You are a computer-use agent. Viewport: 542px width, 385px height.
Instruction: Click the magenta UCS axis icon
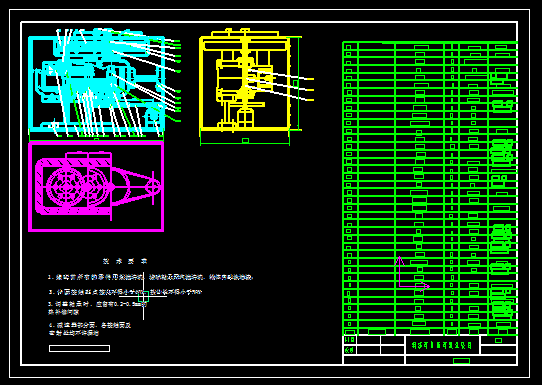coord(412,274)
